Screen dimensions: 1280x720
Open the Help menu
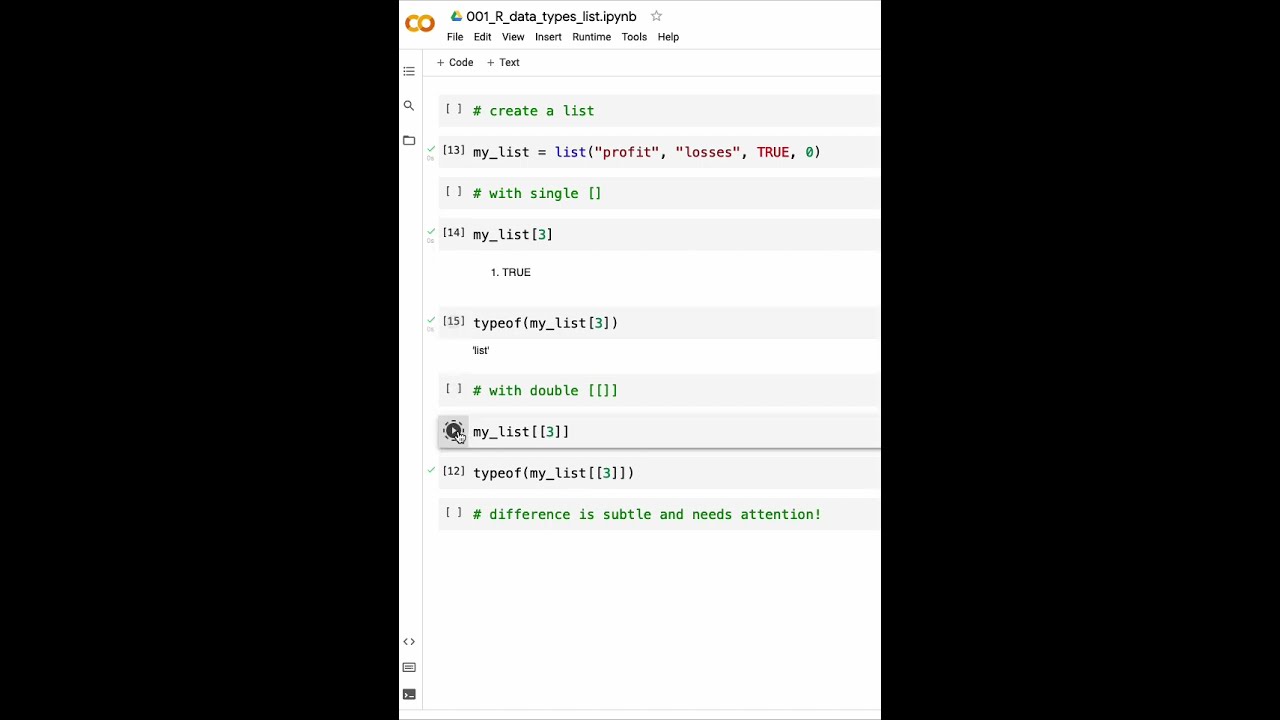(x=668, y=37)
